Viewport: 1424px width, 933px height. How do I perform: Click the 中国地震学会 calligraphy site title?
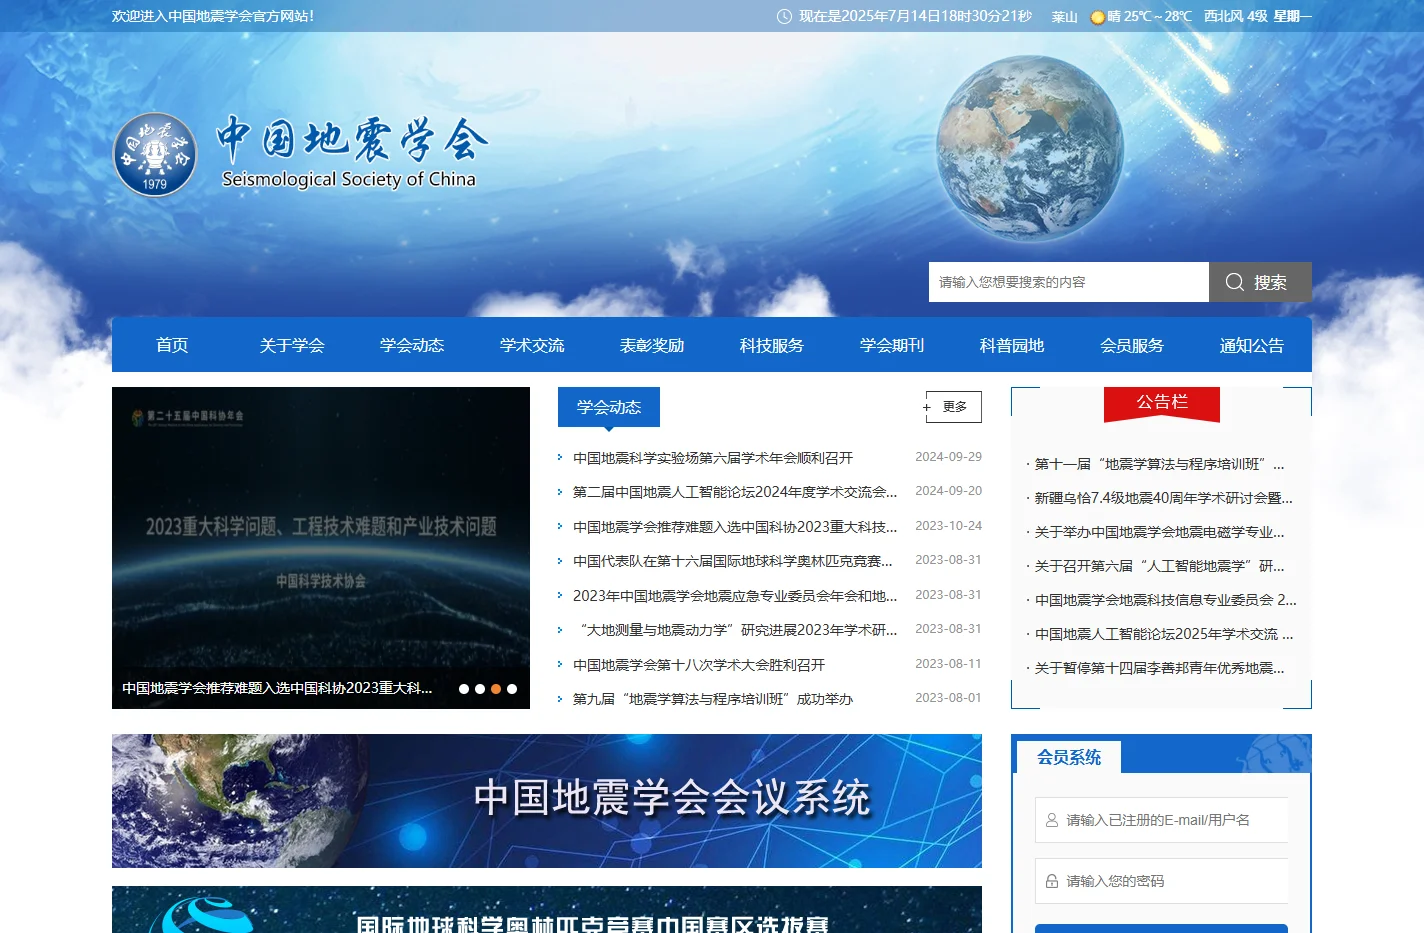(352, 139)
